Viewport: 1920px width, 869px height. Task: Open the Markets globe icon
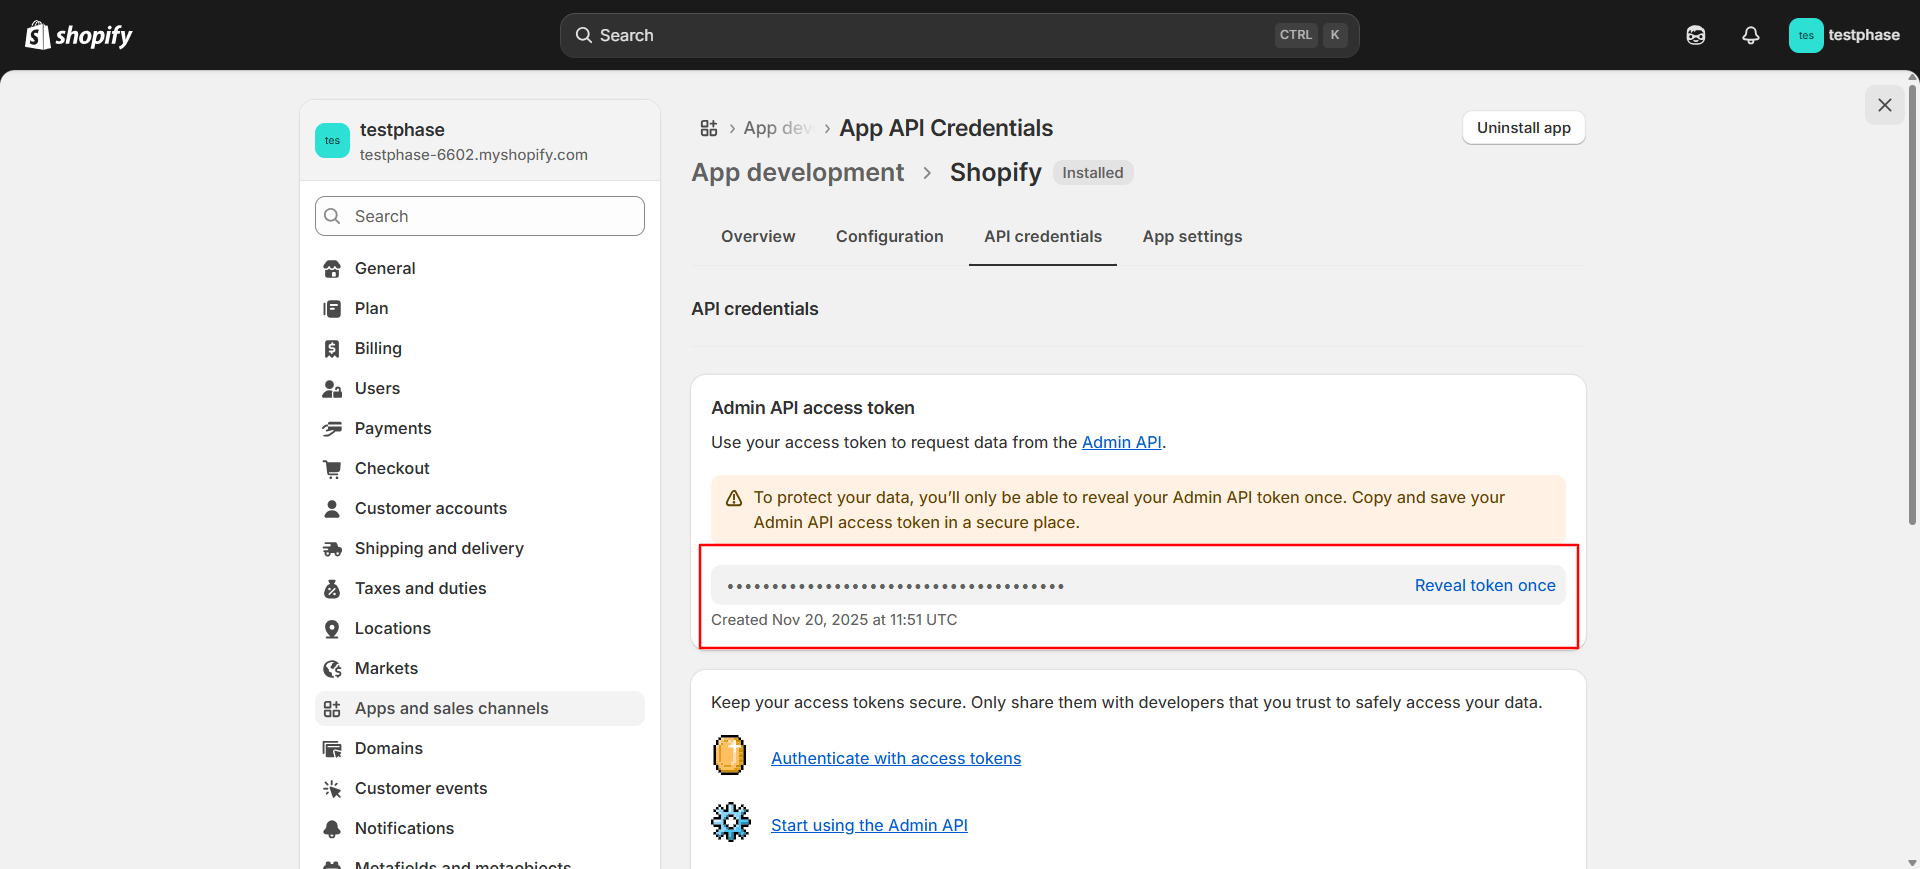[x=332, y=668]
